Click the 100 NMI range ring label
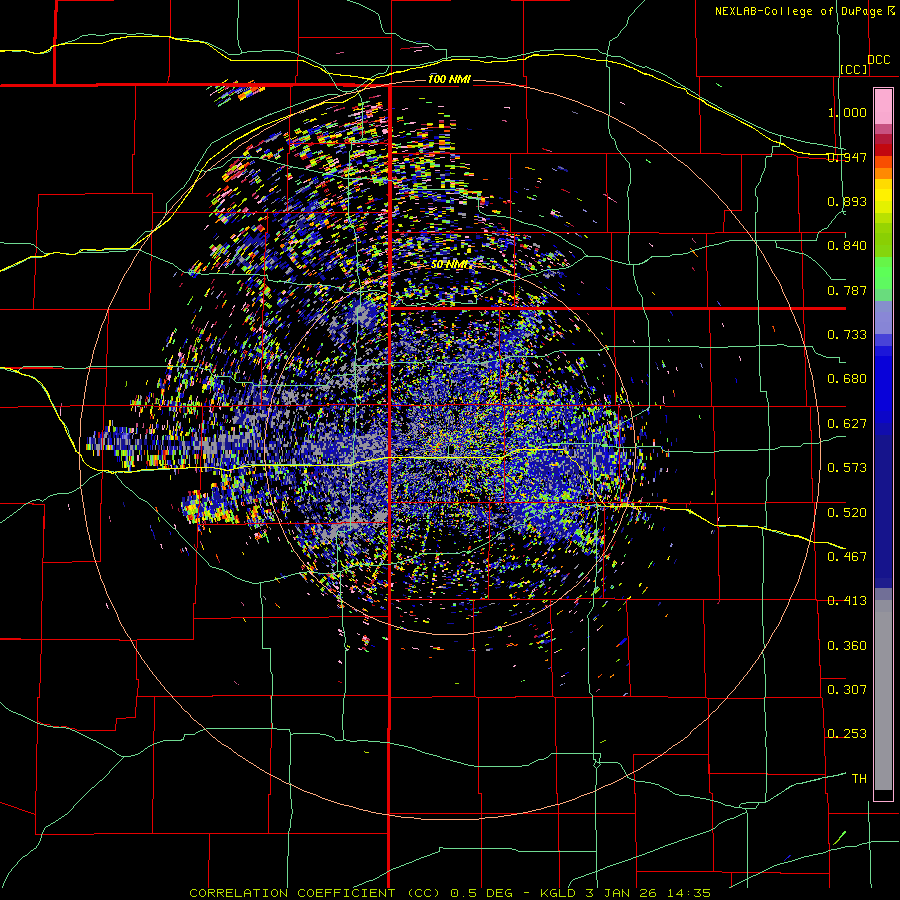This screenshot has height=900, width=900. [x=449, y=79]
